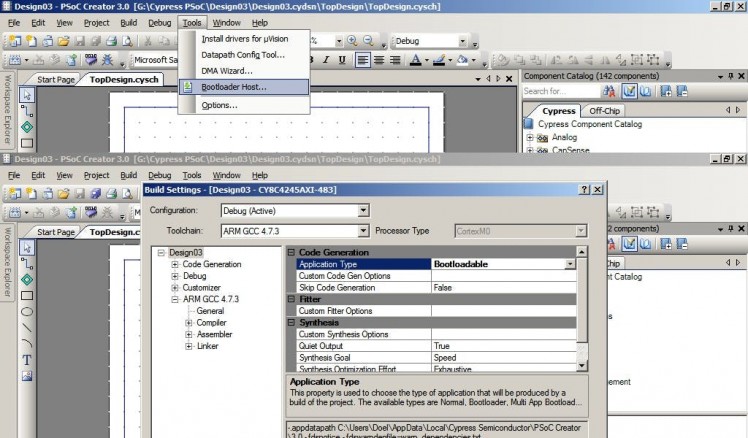Click Print icon in upper toolbar

click(111, 41)
